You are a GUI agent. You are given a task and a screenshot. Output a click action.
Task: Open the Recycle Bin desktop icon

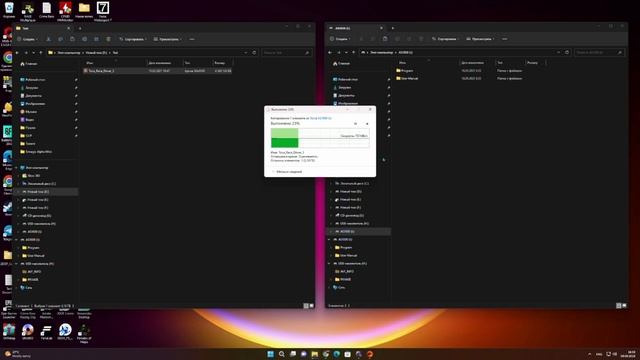point(9,9)
